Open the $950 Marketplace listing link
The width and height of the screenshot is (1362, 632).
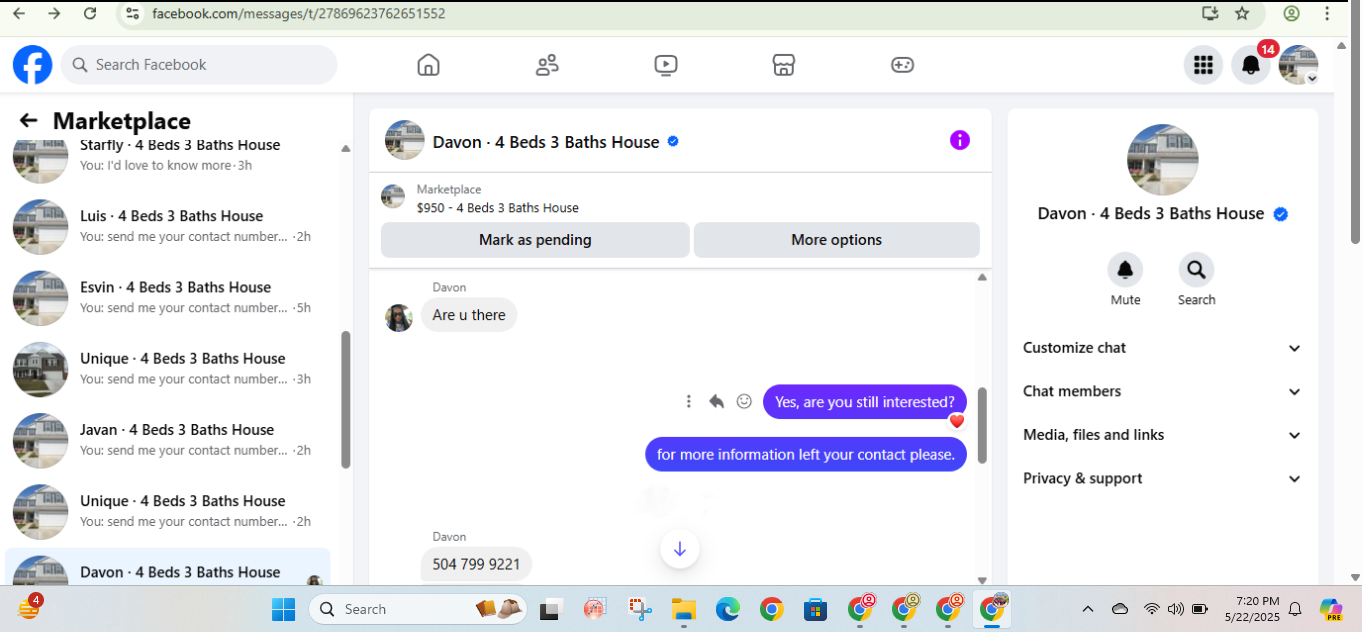498,208
